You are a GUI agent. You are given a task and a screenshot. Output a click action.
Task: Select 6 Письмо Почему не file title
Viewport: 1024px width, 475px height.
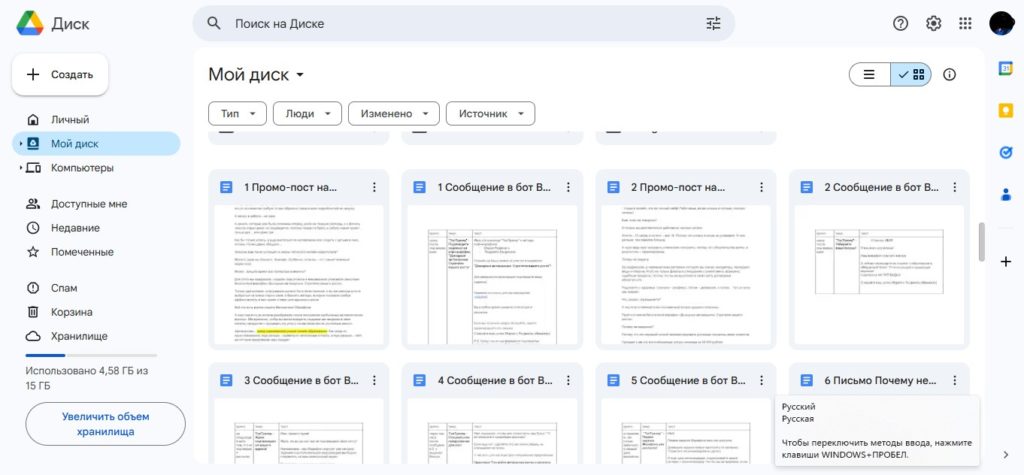880,380
